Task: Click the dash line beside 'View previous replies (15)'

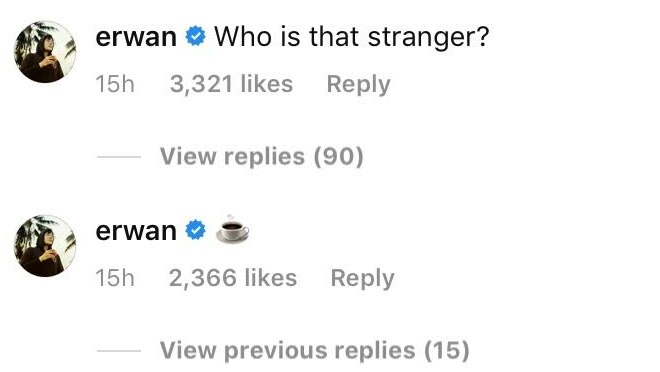Action: 119,351
